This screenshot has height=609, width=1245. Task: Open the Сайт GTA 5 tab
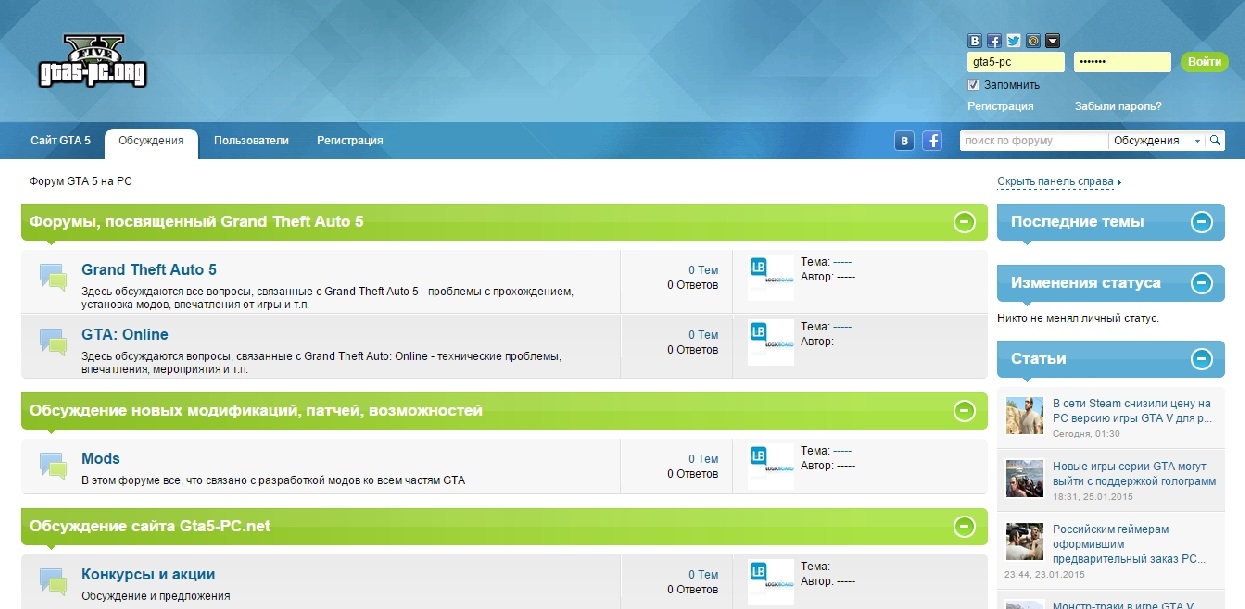pyautogui.click(x=60, y=141)
